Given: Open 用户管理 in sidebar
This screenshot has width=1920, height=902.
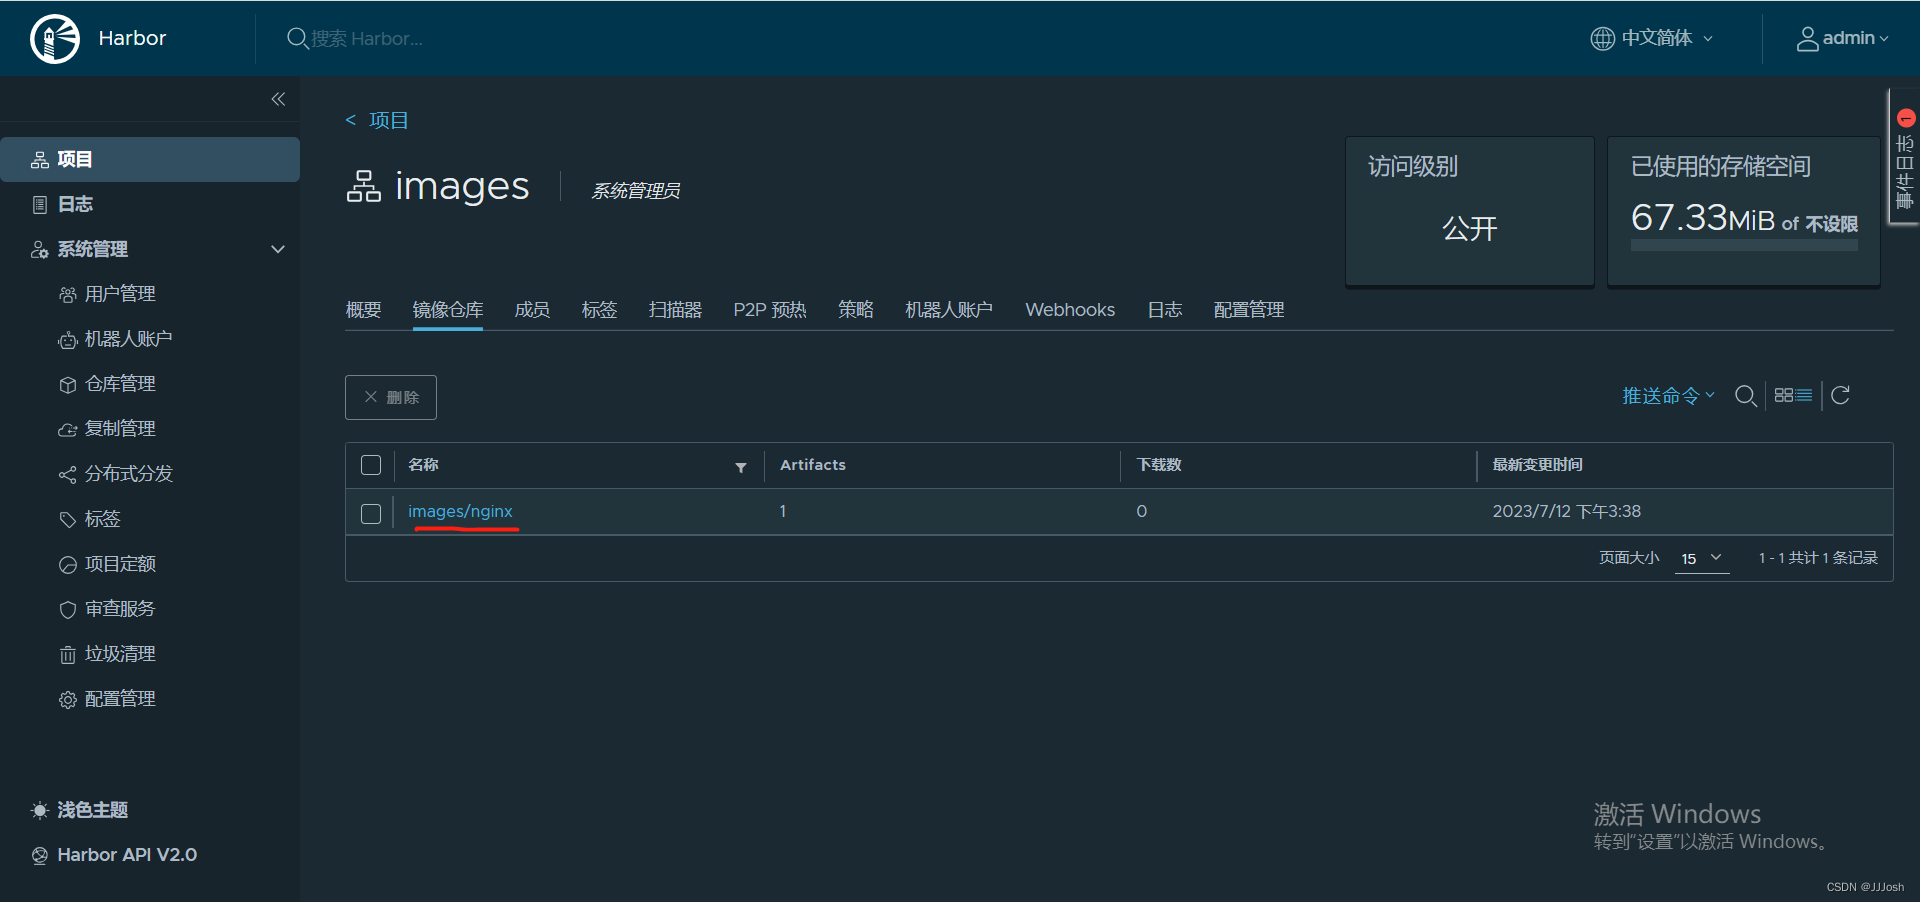Looking at the screenshot, I should 120,294.
